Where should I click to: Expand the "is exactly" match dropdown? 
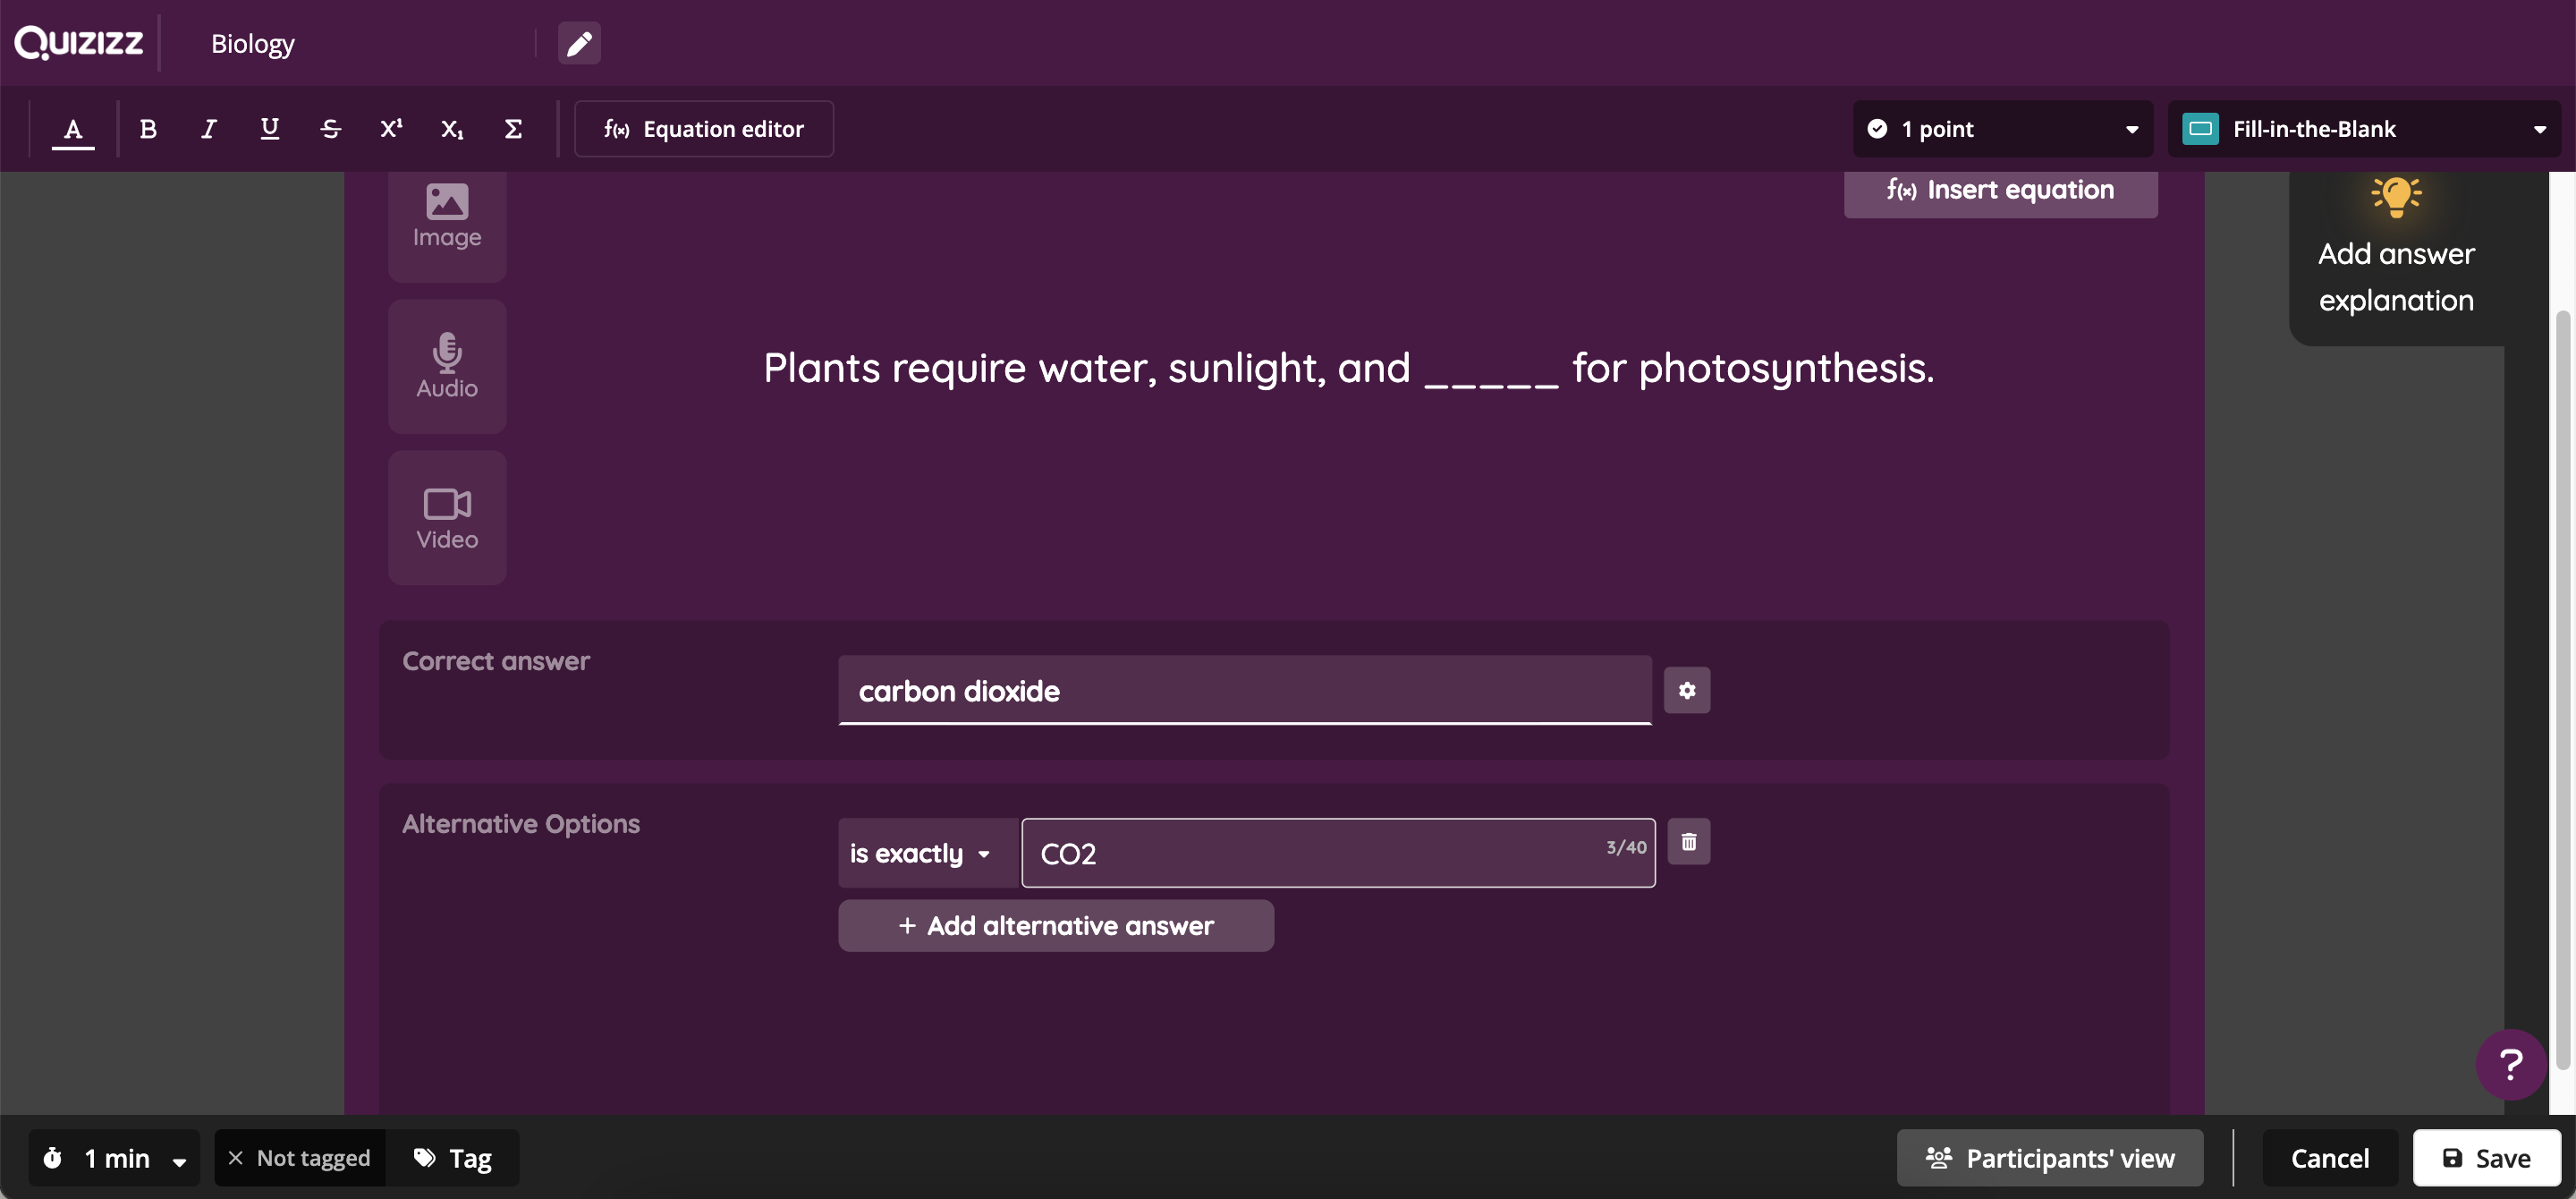coord(922,853)
